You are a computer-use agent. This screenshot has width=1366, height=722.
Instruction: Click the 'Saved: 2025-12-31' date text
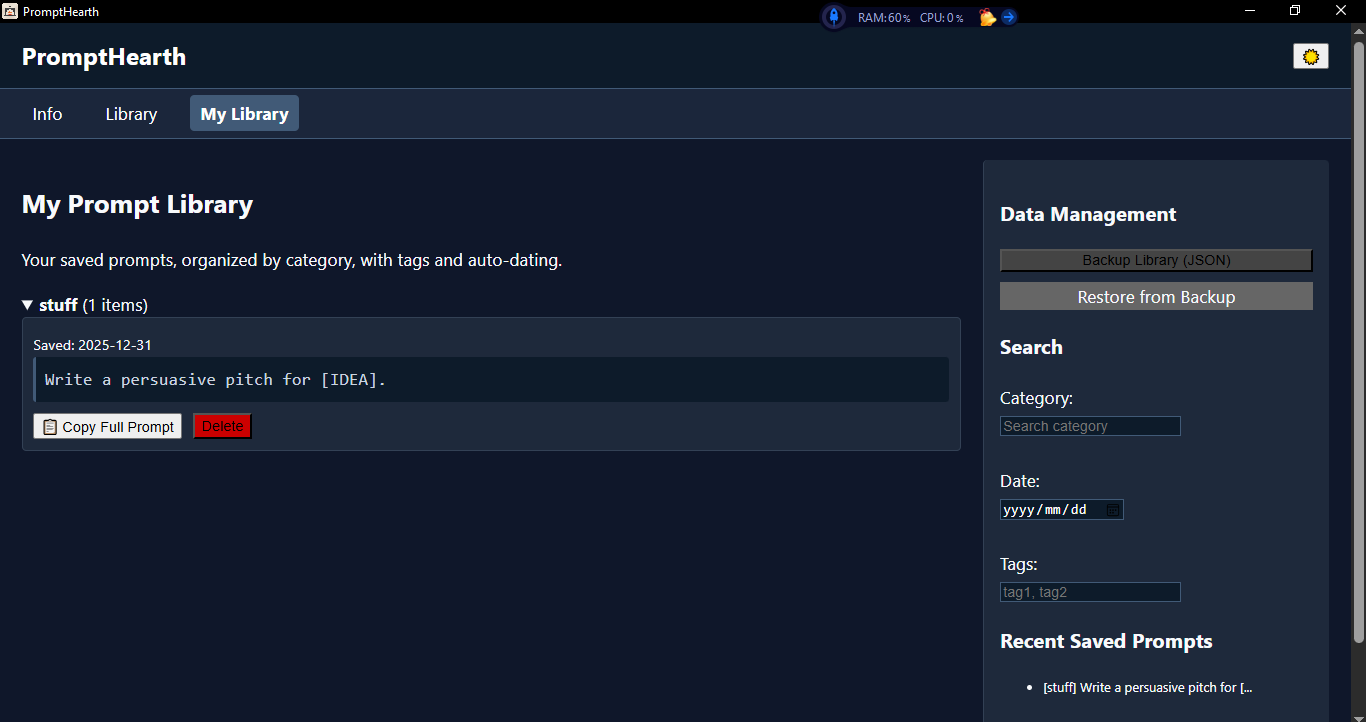tap(92, 345)
